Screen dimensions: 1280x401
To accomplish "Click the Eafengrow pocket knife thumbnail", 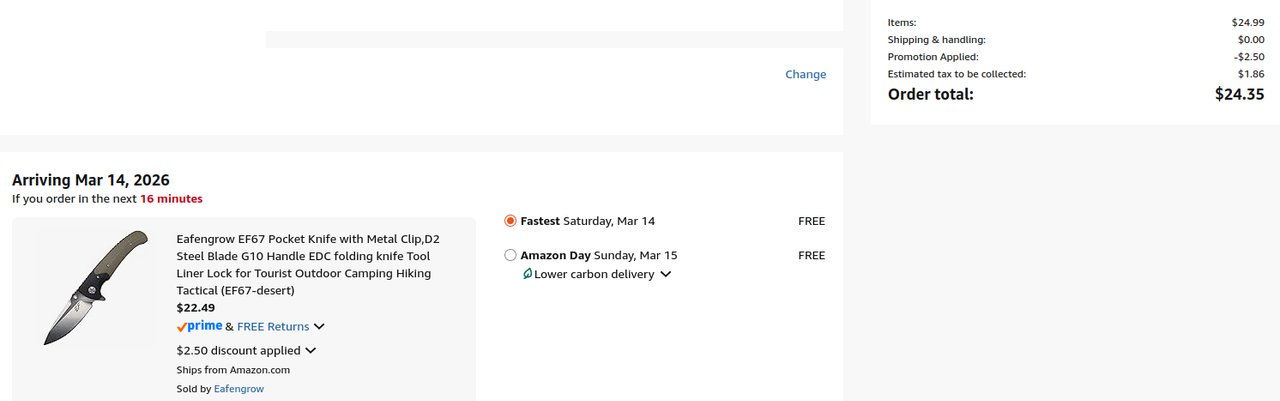I will [96, 288].
